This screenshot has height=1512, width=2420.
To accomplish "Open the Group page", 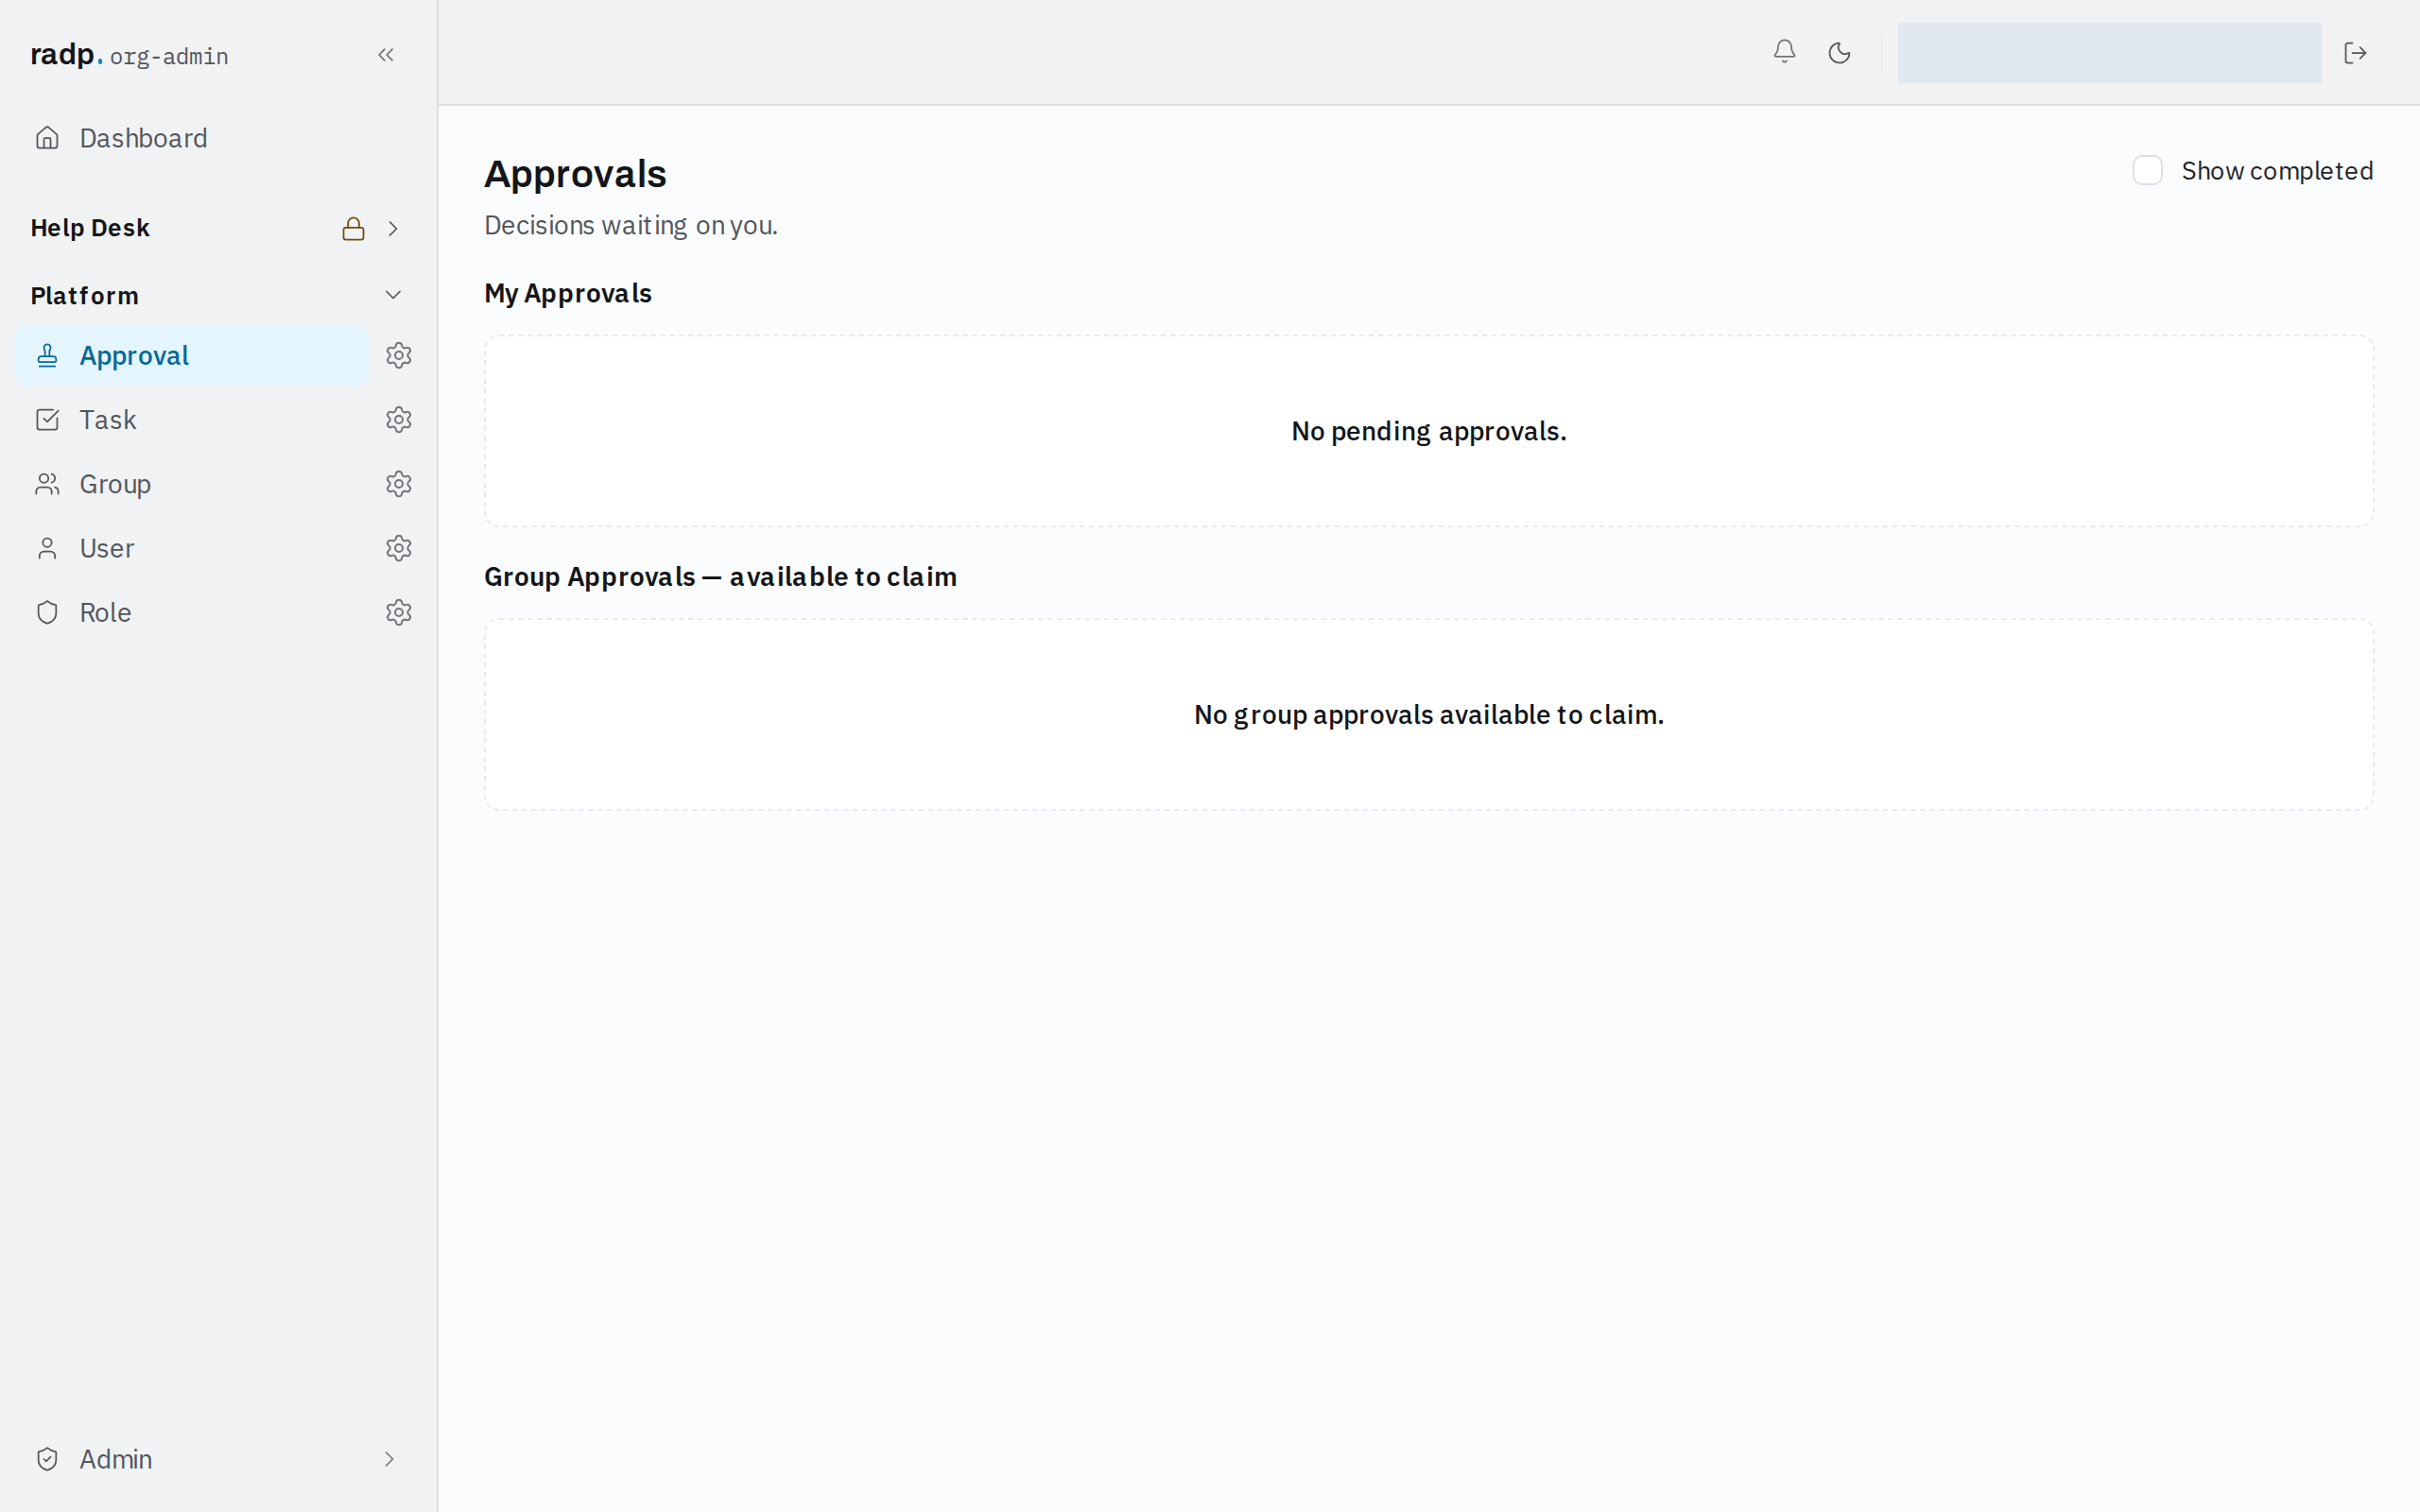I will (192, 484).
